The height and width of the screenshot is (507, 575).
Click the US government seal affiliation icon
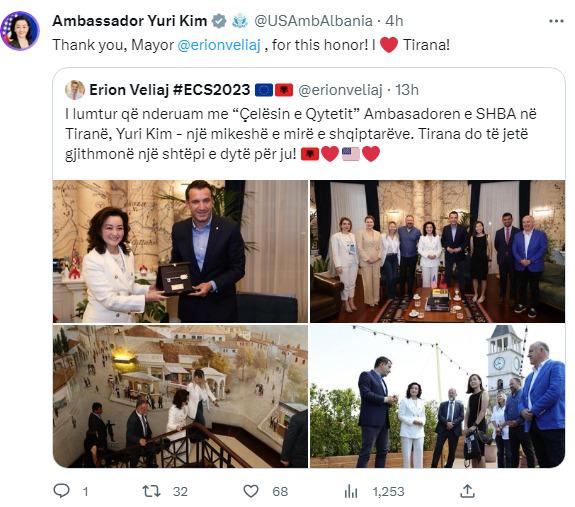click(240, 21)
